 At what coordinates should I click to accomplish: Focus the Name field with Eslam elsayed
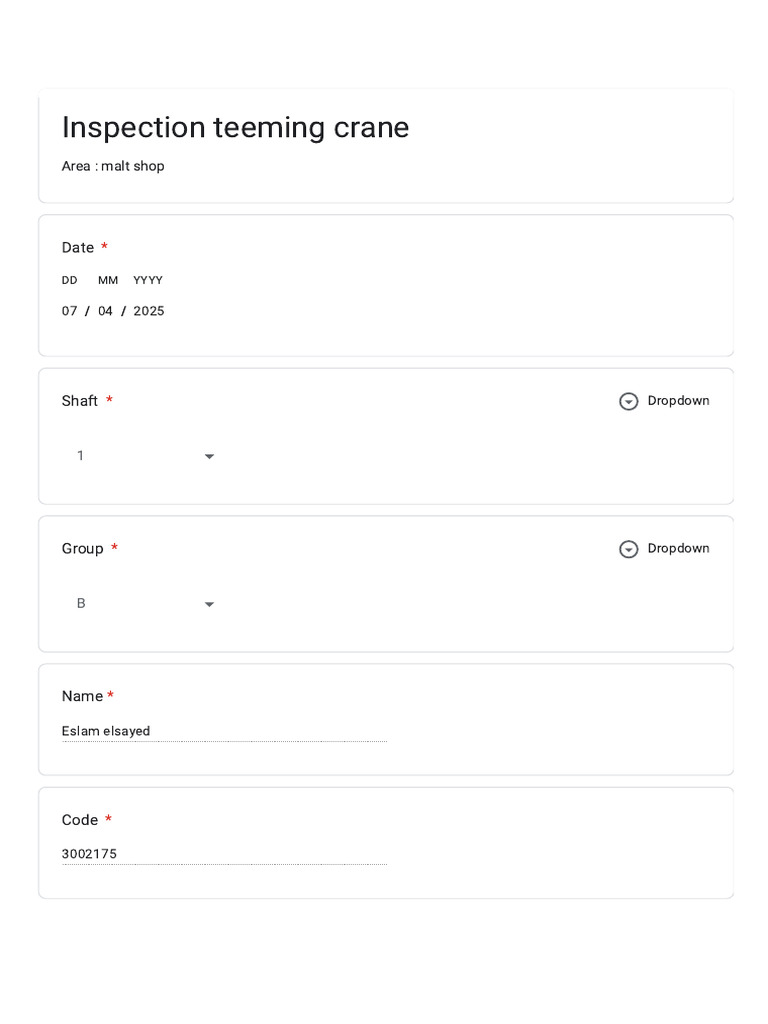224,732
